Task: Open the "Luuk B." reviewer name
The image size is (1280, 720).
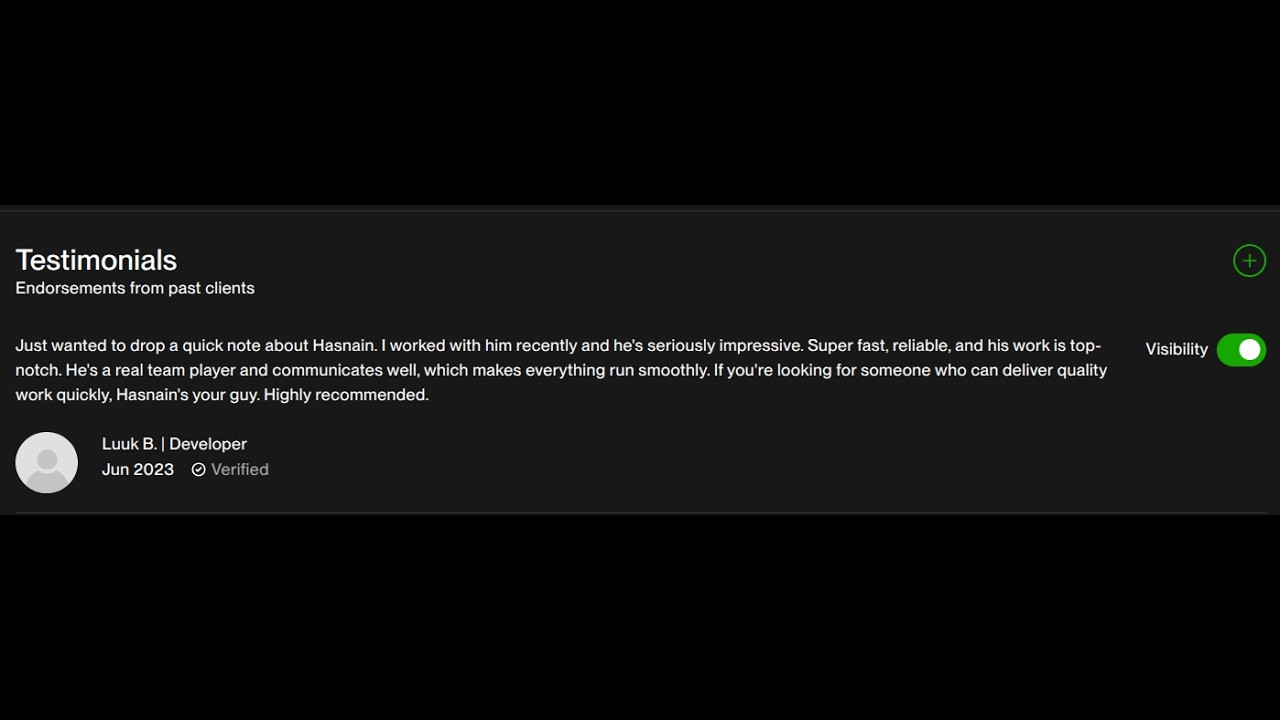Action: (x=129, y=444)
